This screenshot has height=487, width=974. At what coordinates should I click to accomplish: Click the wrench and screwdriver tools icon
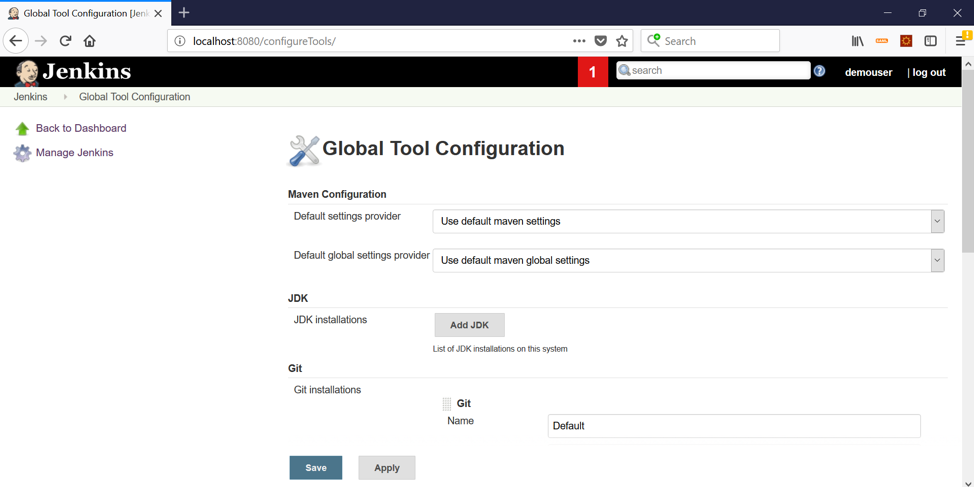tap(304, 151)
